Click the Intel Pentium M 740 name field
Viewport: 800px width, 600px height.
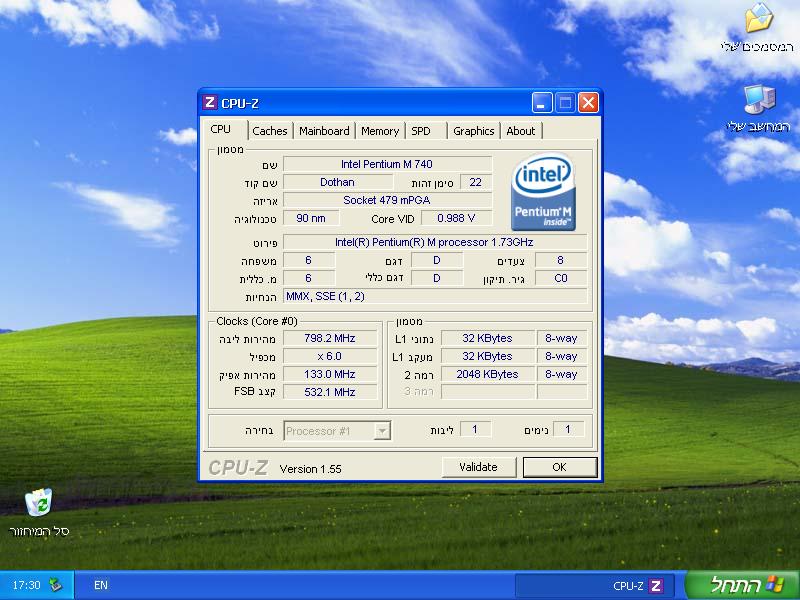click(x=387, y=164)
